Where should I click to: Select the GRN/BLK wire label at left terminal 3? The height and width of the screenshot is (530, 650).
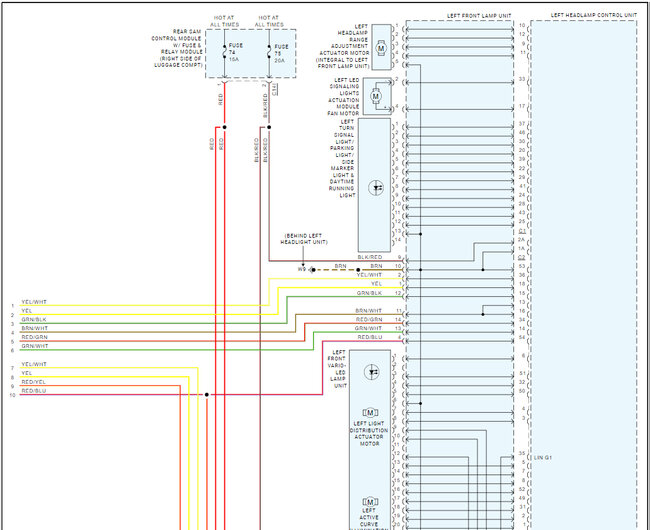(x=33, y=319)
